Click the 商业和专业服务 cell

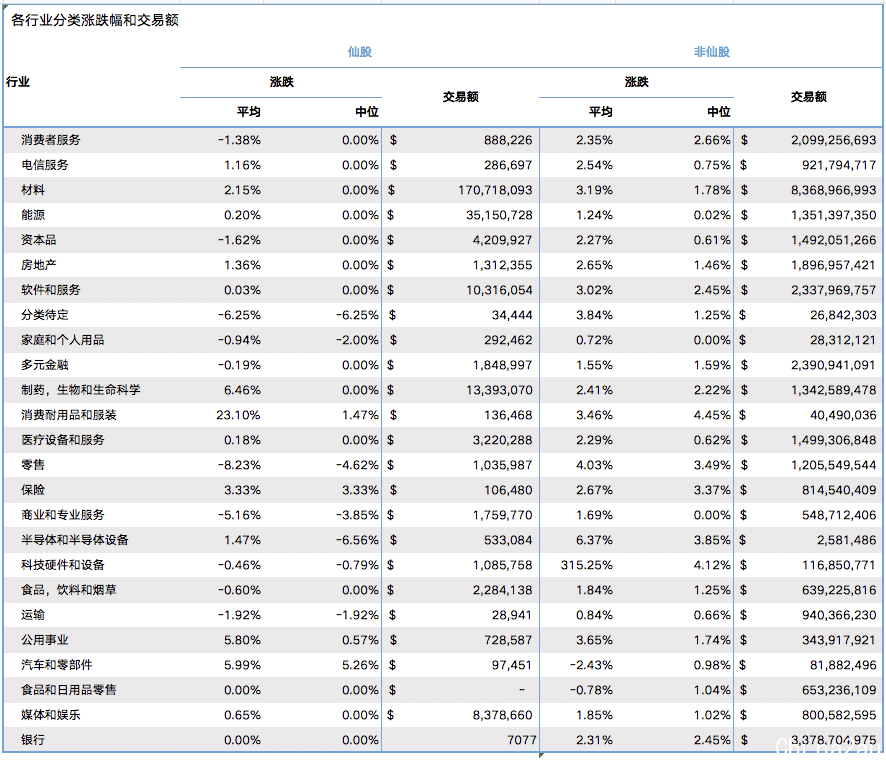(x=63, y=515)
